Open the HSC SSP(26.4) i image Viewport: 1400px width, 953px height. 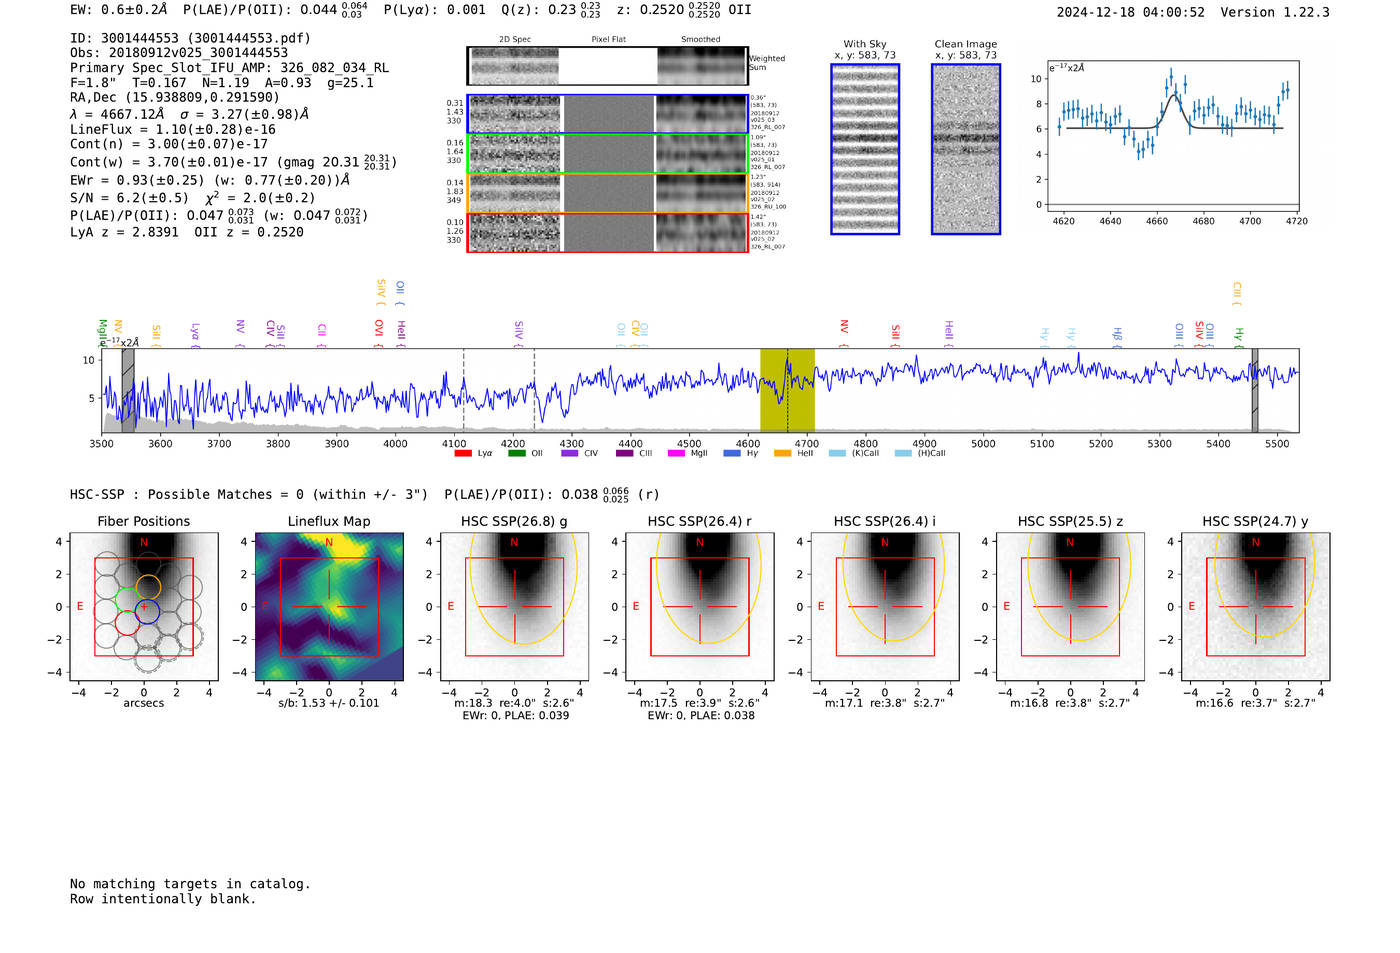[885, 607]
